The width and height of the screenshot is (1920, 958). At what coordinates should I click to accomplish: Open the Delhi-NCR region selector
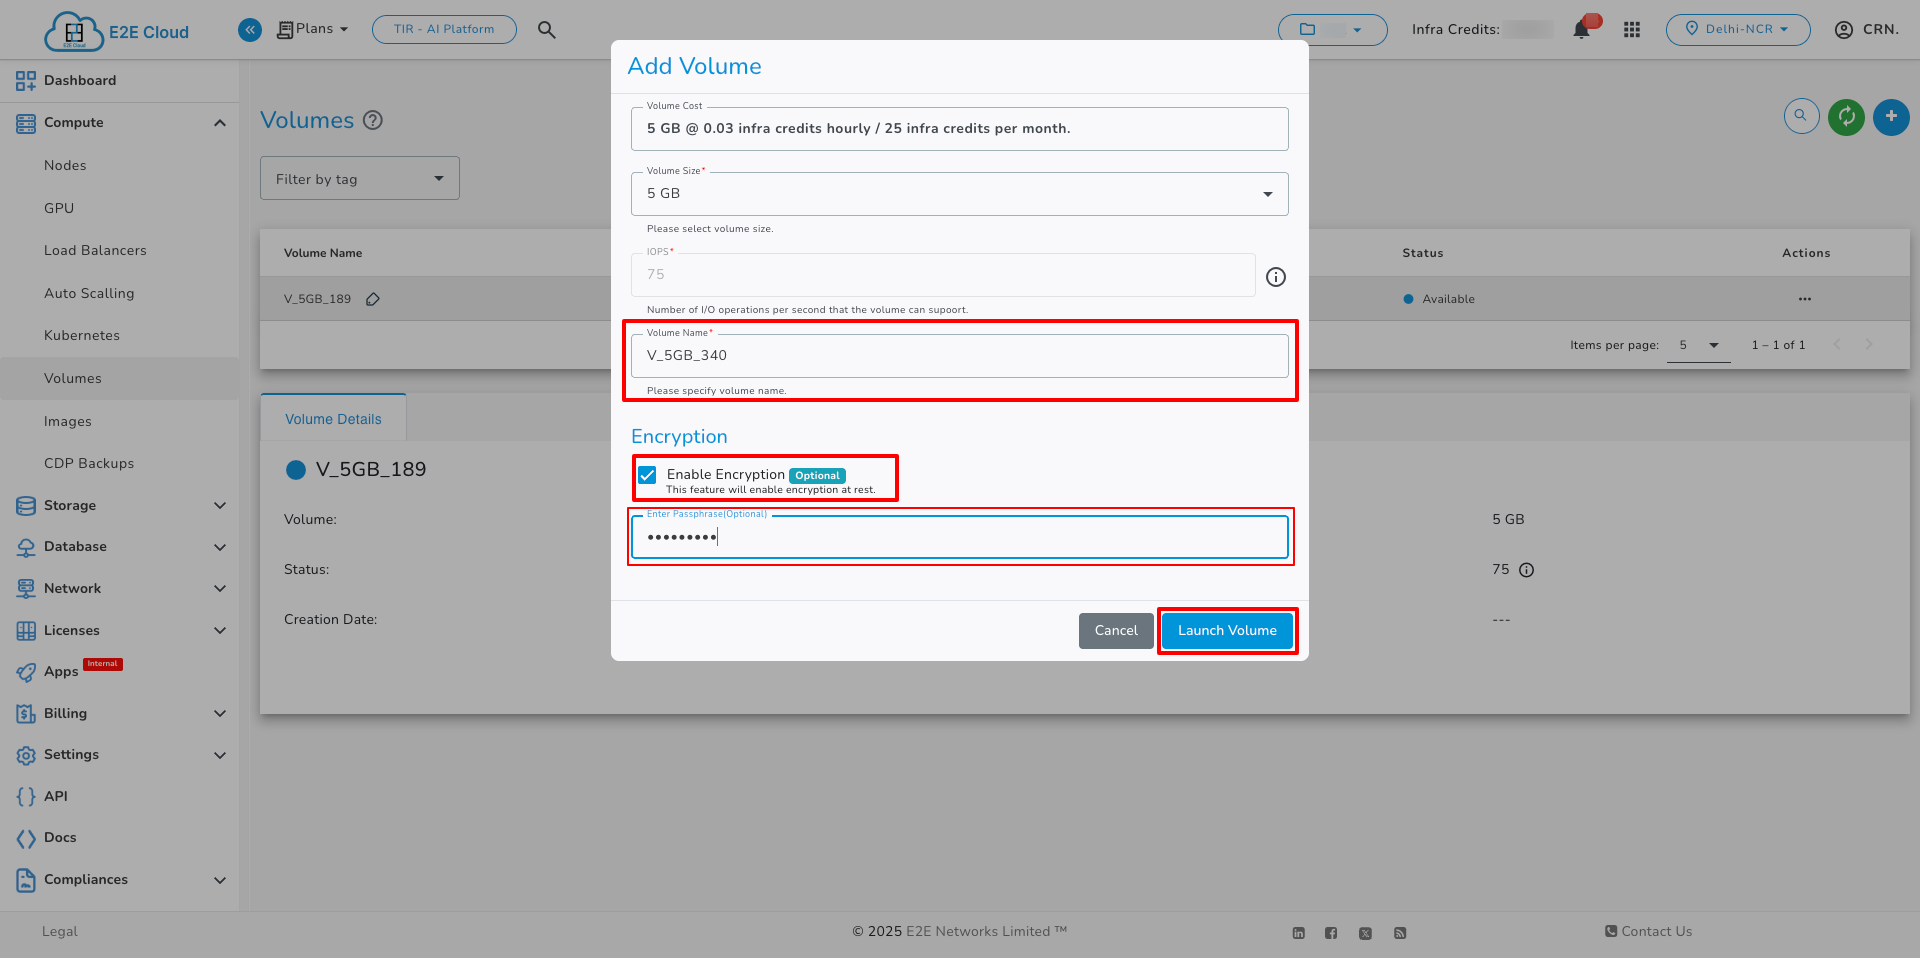pyautogui.click(x=1738, y=29)
